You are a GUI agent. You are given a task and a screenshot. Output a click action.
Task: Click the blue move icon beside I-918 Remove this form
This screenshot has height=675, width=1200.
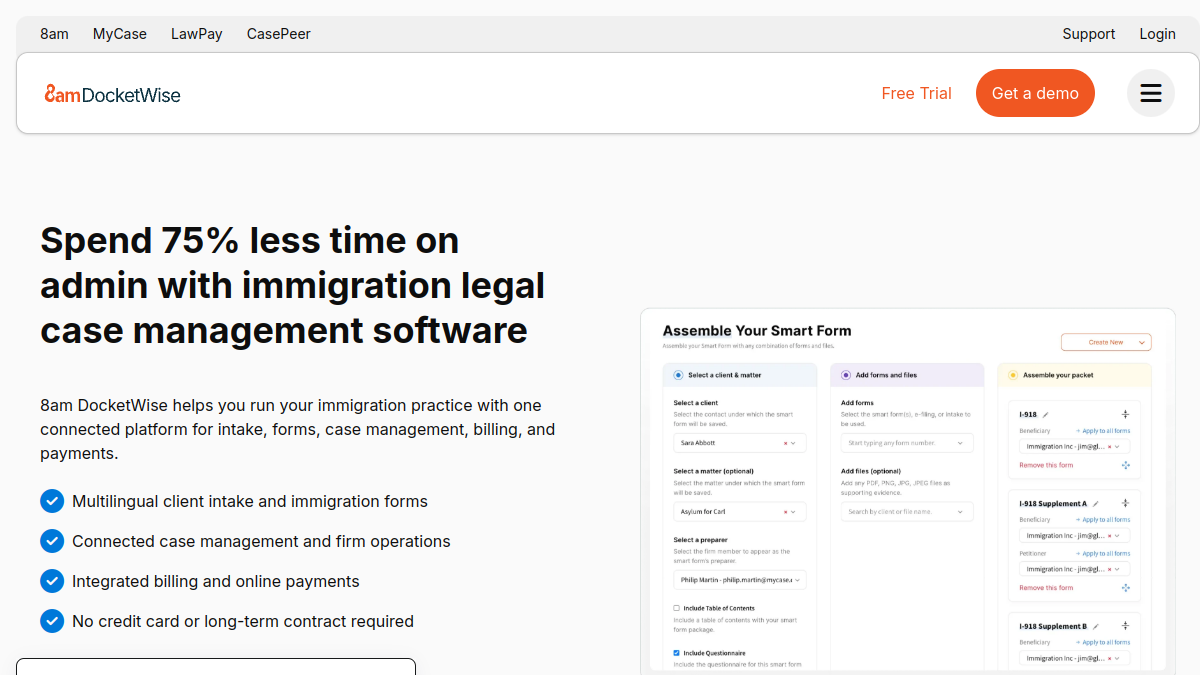click(1125, 465)
